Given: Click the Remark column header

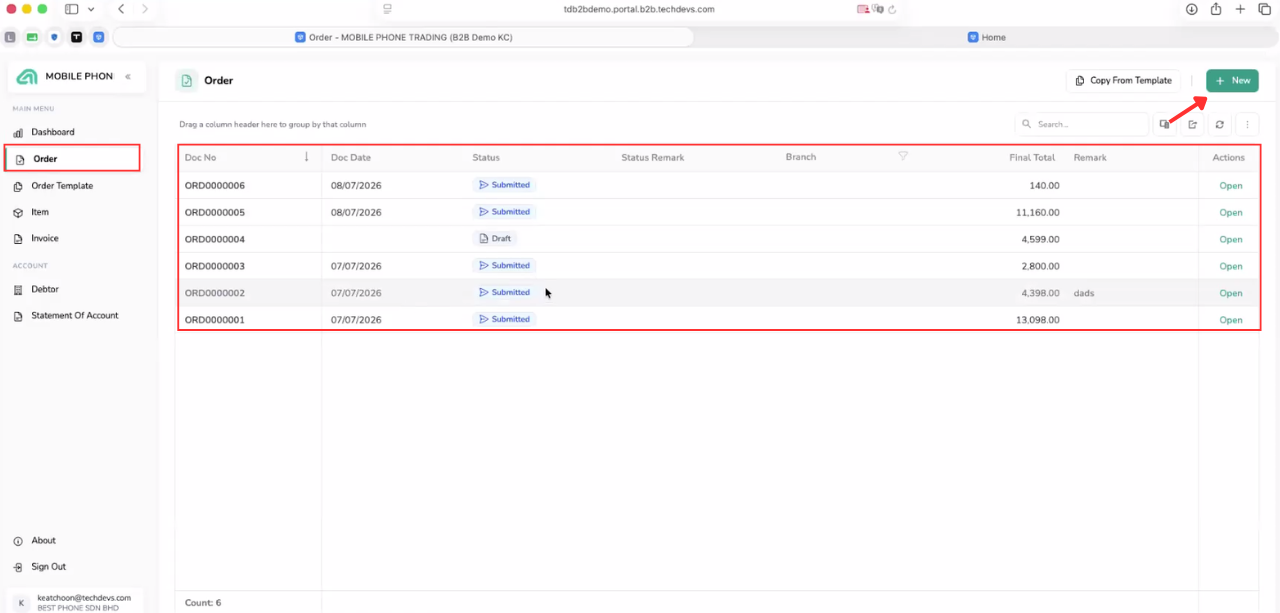Looking at the screenshot, I should click(1090, 158).
